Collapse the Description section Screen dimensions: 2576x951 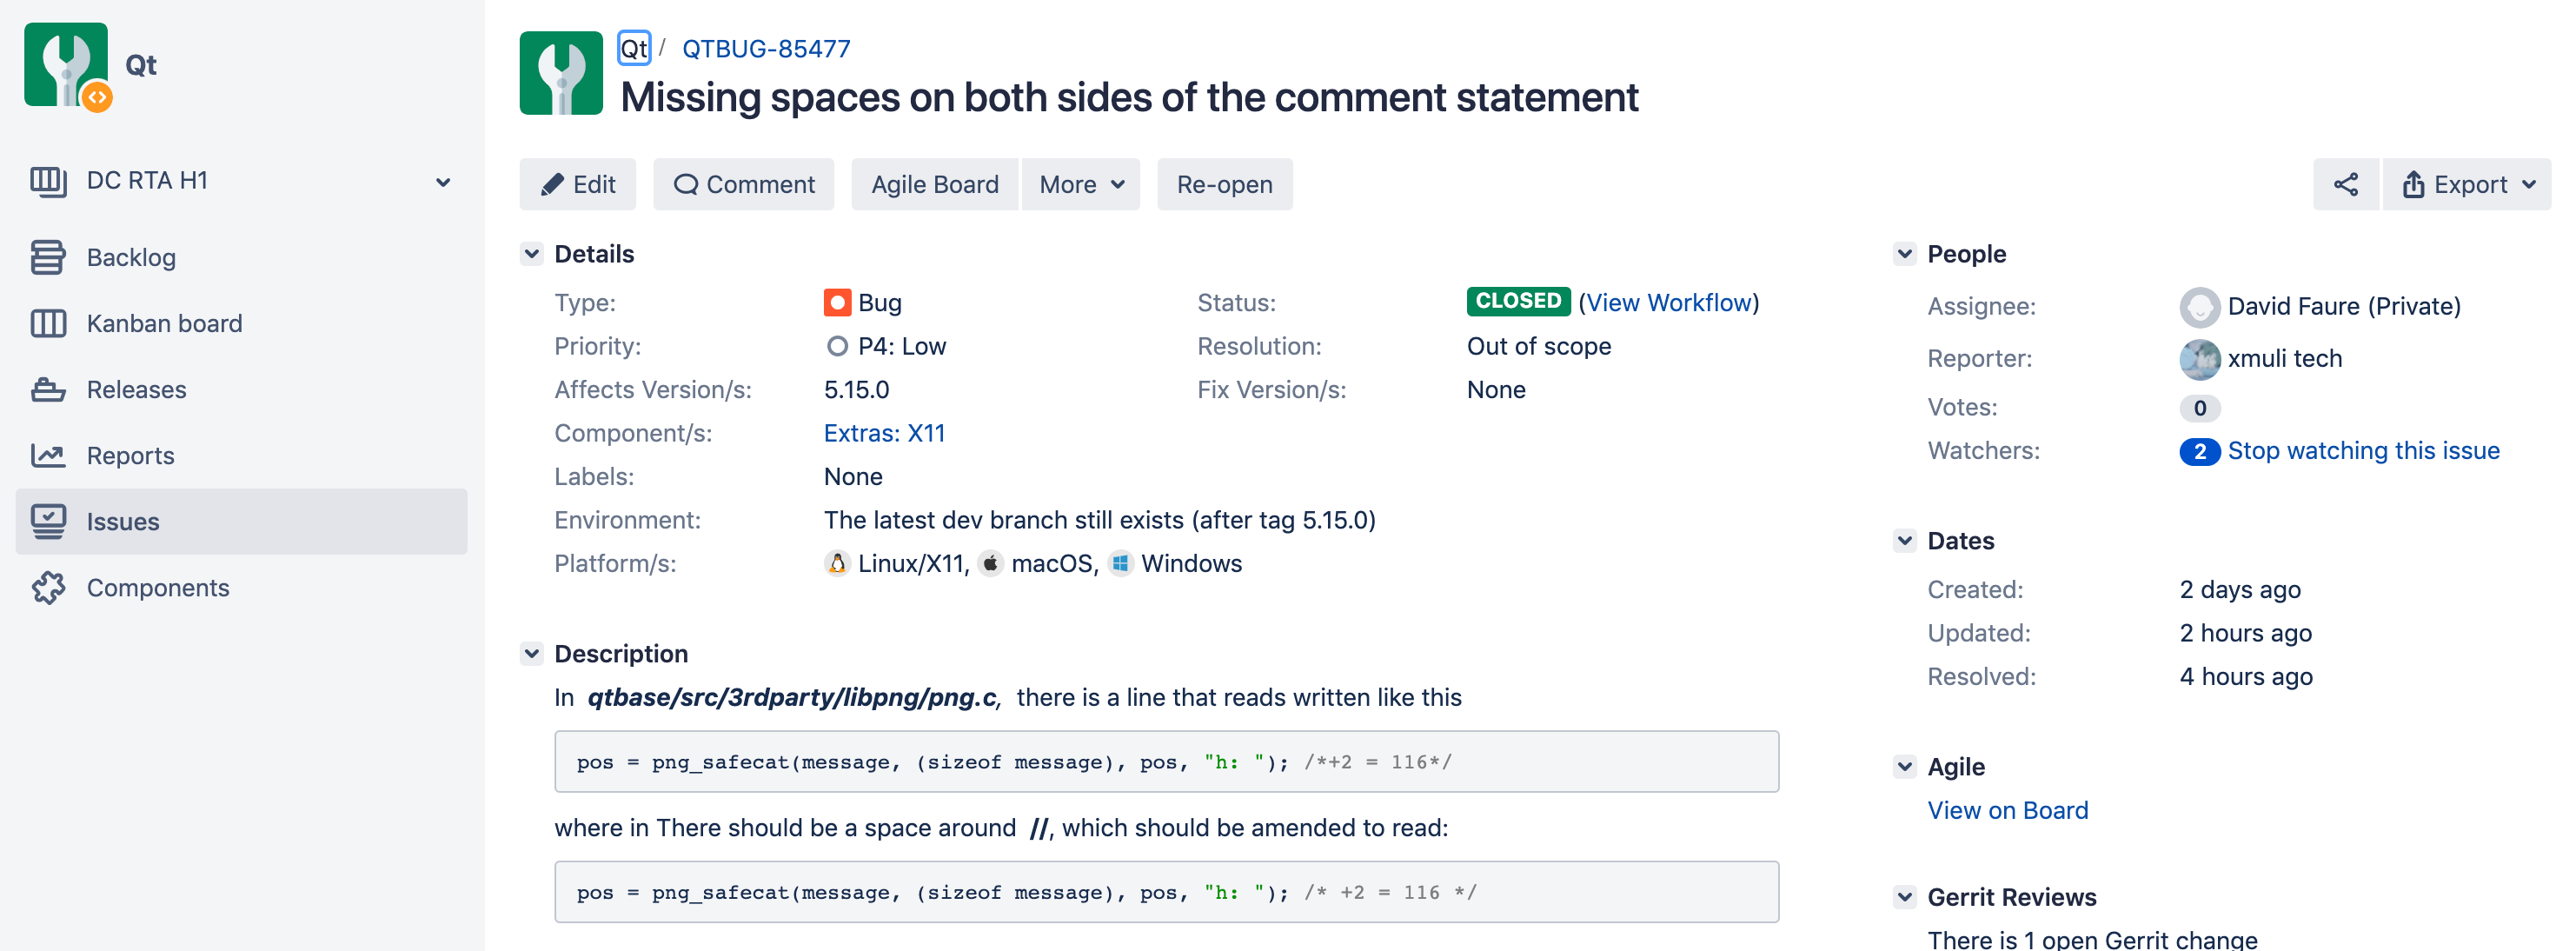point(532,654)
